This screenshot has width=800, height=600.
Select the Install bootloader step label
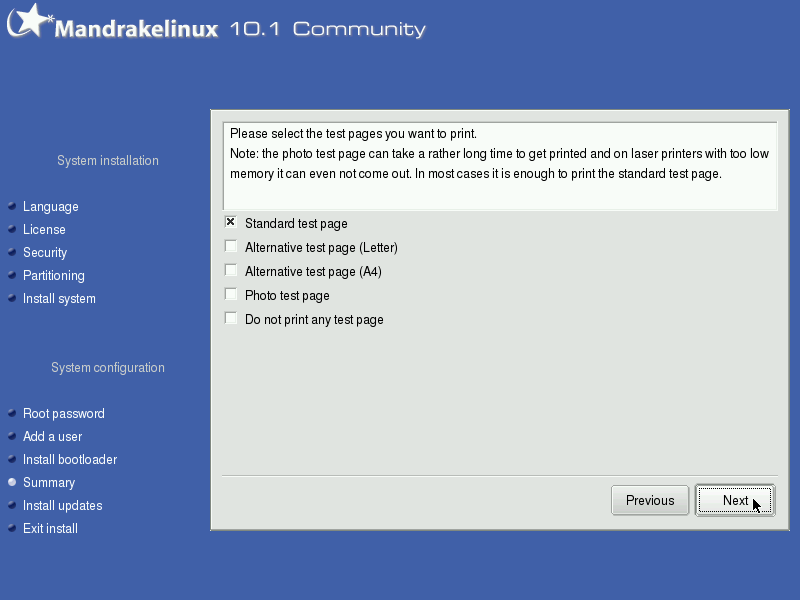(x=70, y=459)
